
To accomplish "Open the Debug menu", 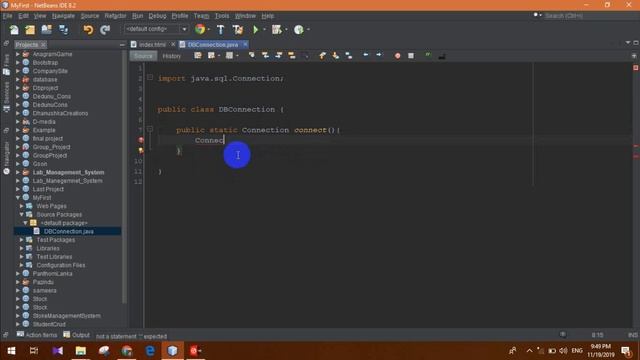I will [x=157, y=16].
